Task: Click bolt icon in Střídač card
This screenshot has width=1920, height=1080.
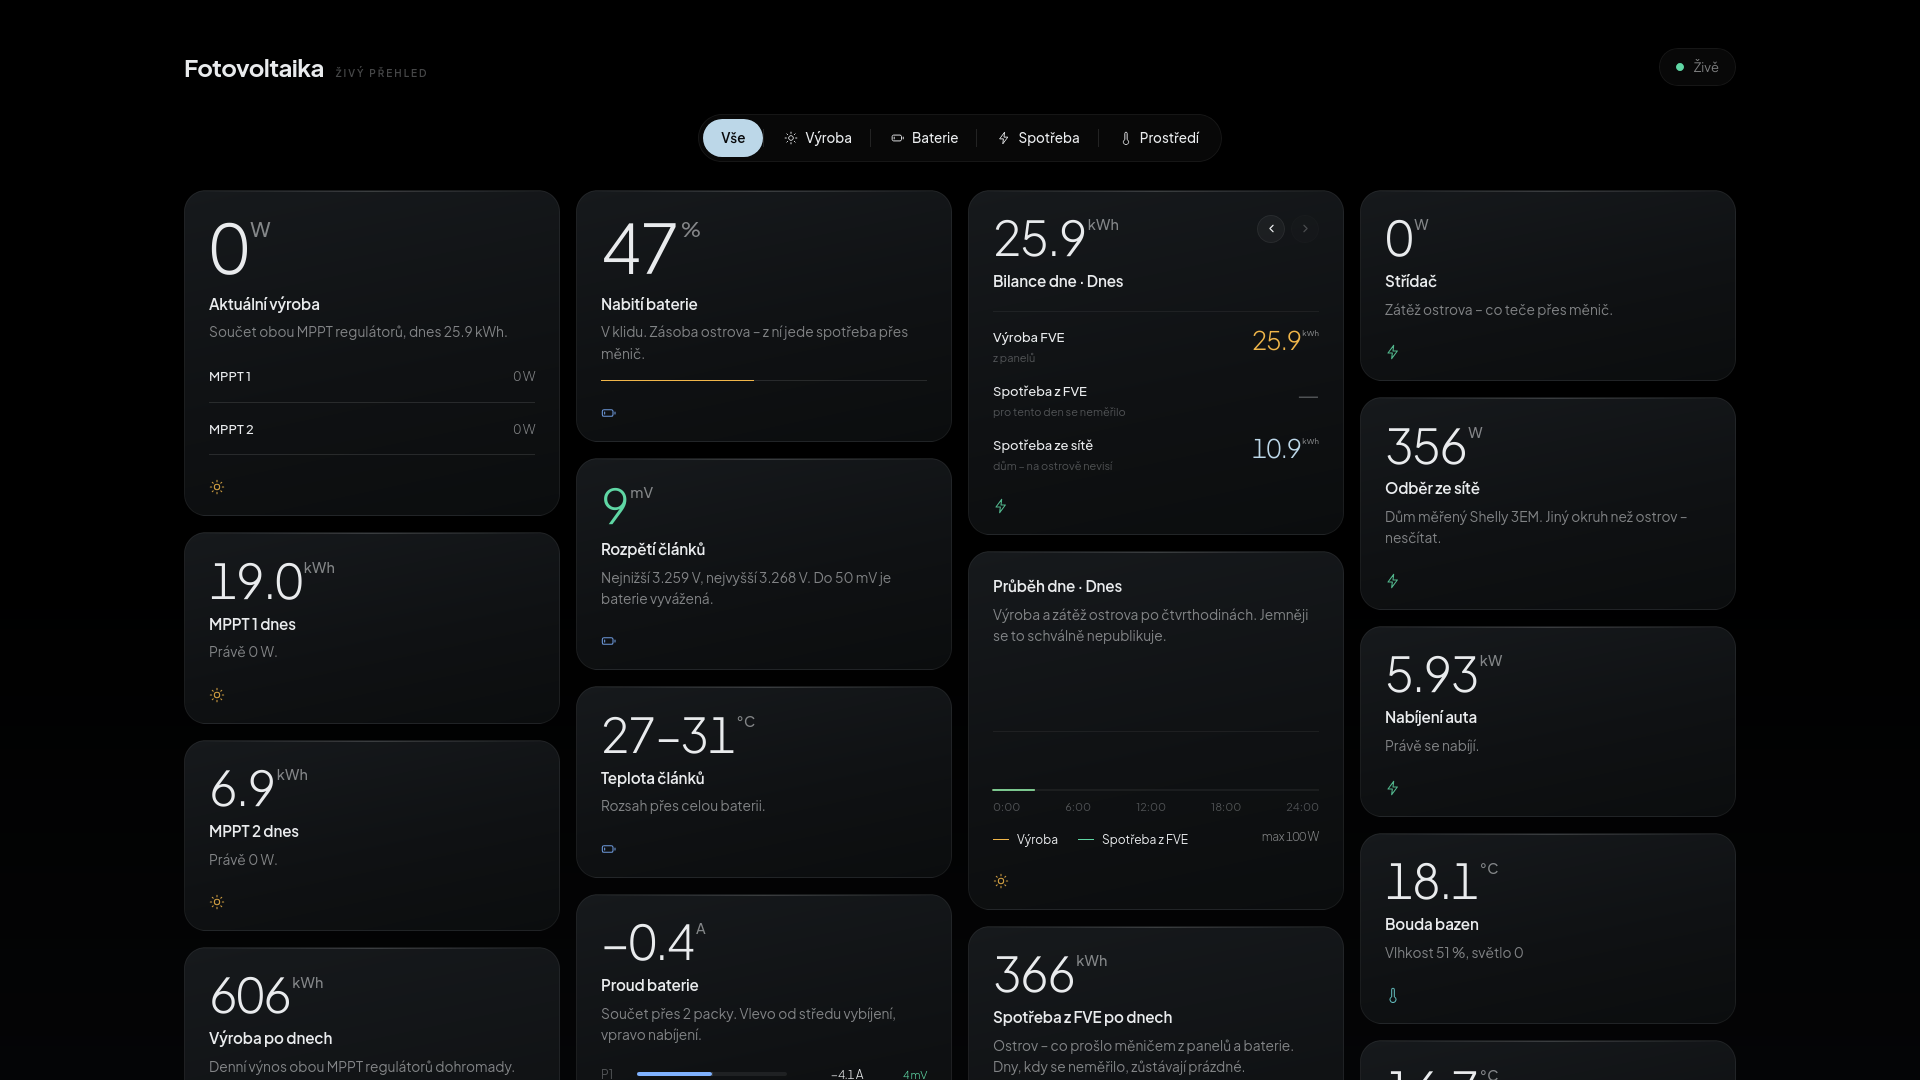Action: point(1393,352)
